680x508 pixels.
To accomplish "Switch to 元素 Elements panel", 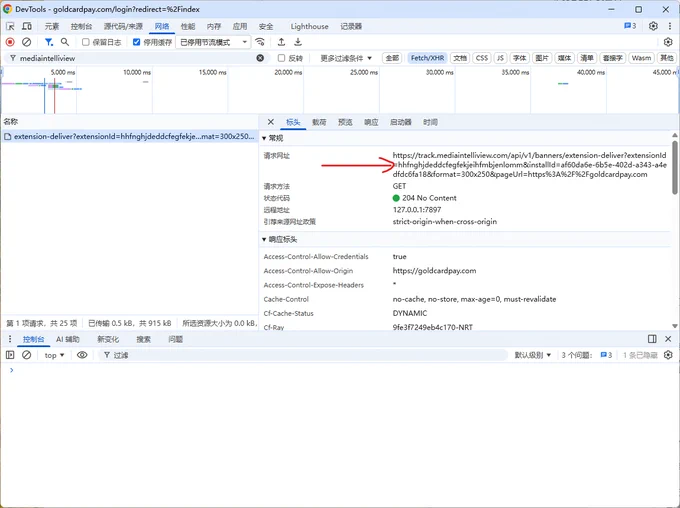I will tap(52, 26).
